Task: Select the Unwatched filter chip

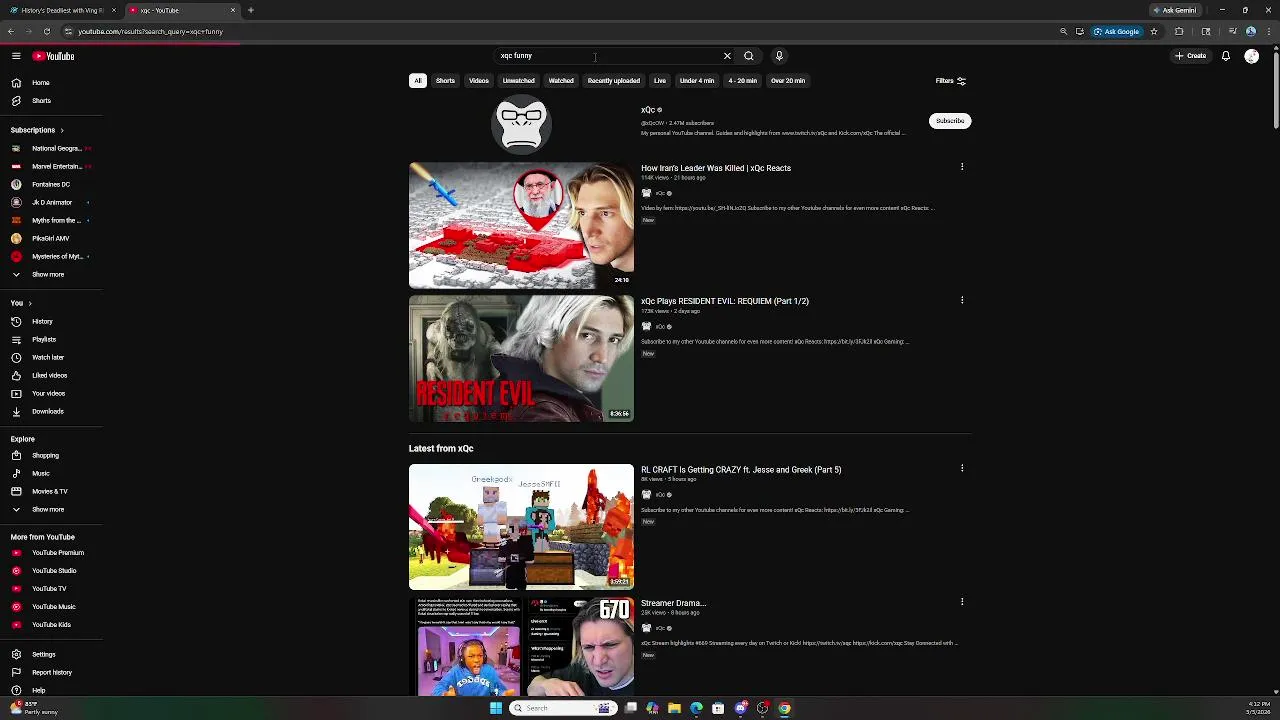Action: coord(518,81)
